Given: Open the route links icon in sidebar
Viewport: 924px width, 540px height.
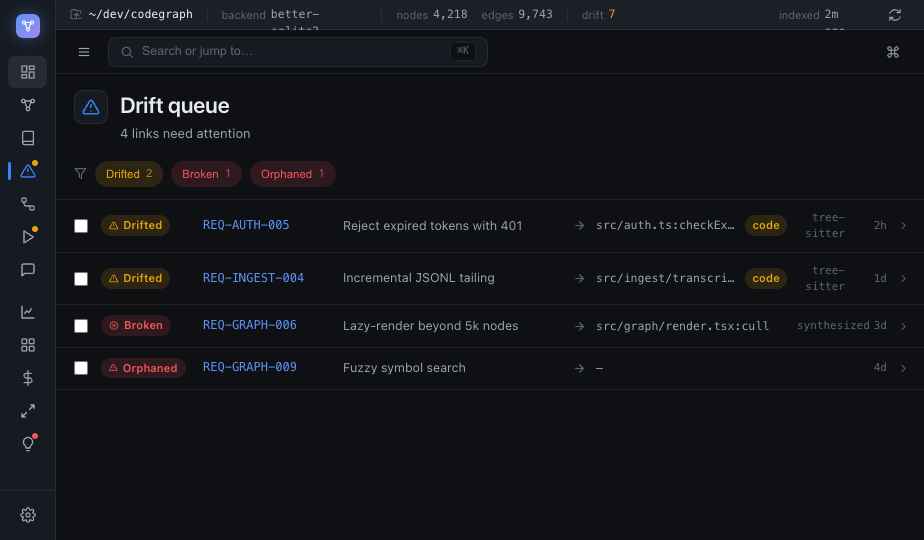Looking at the screenshot, I should click(28, 204).
